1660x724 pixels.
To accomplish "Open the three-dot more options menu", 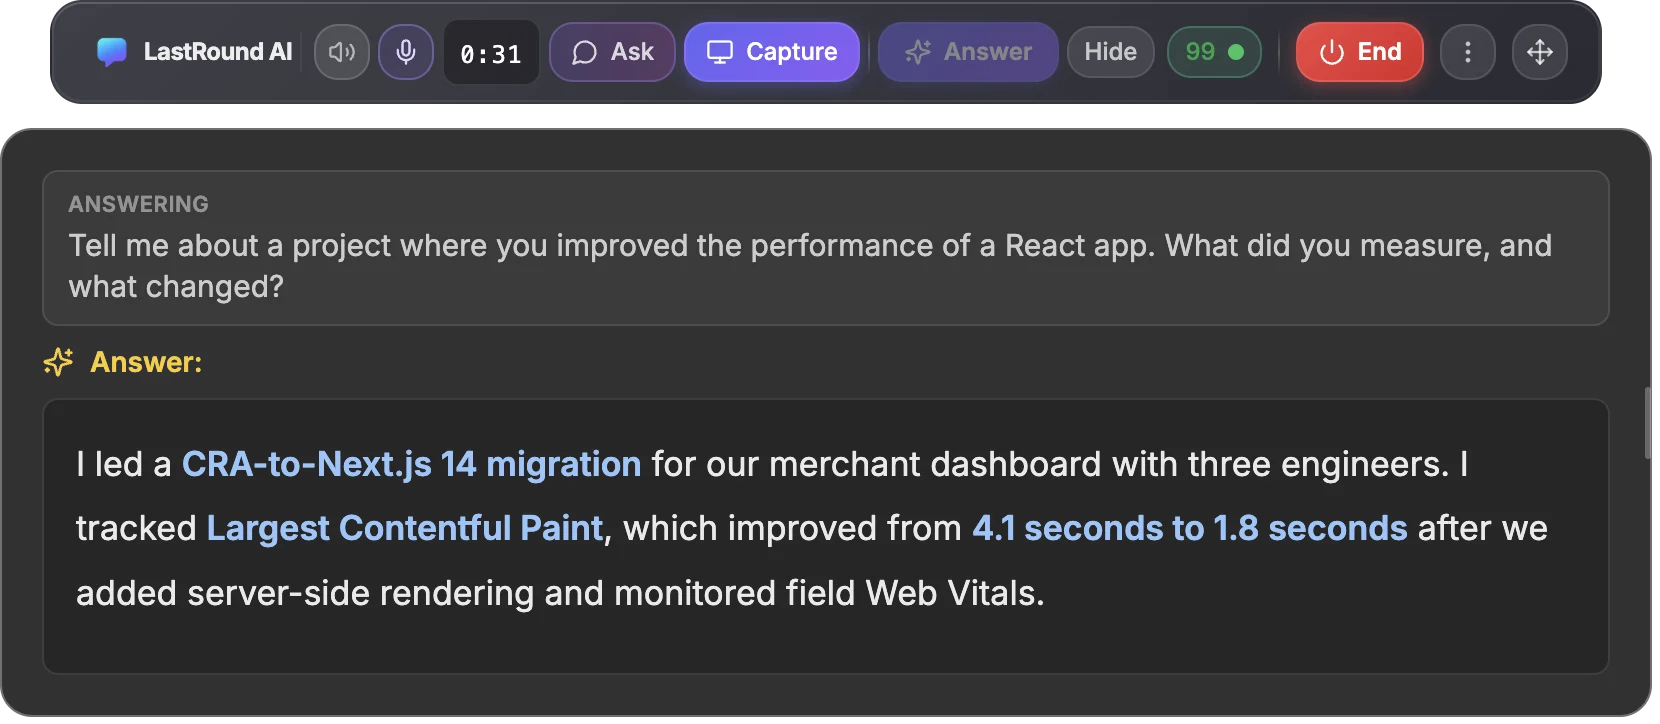I will tap(1468, 52).
